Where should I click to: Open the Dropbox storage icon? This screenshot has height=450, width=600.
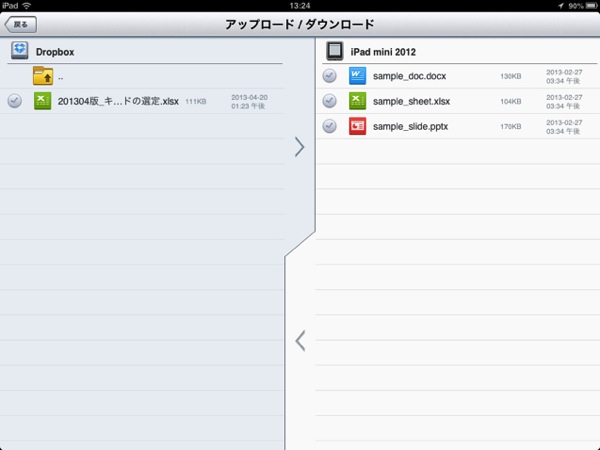(x=20, y=51)
